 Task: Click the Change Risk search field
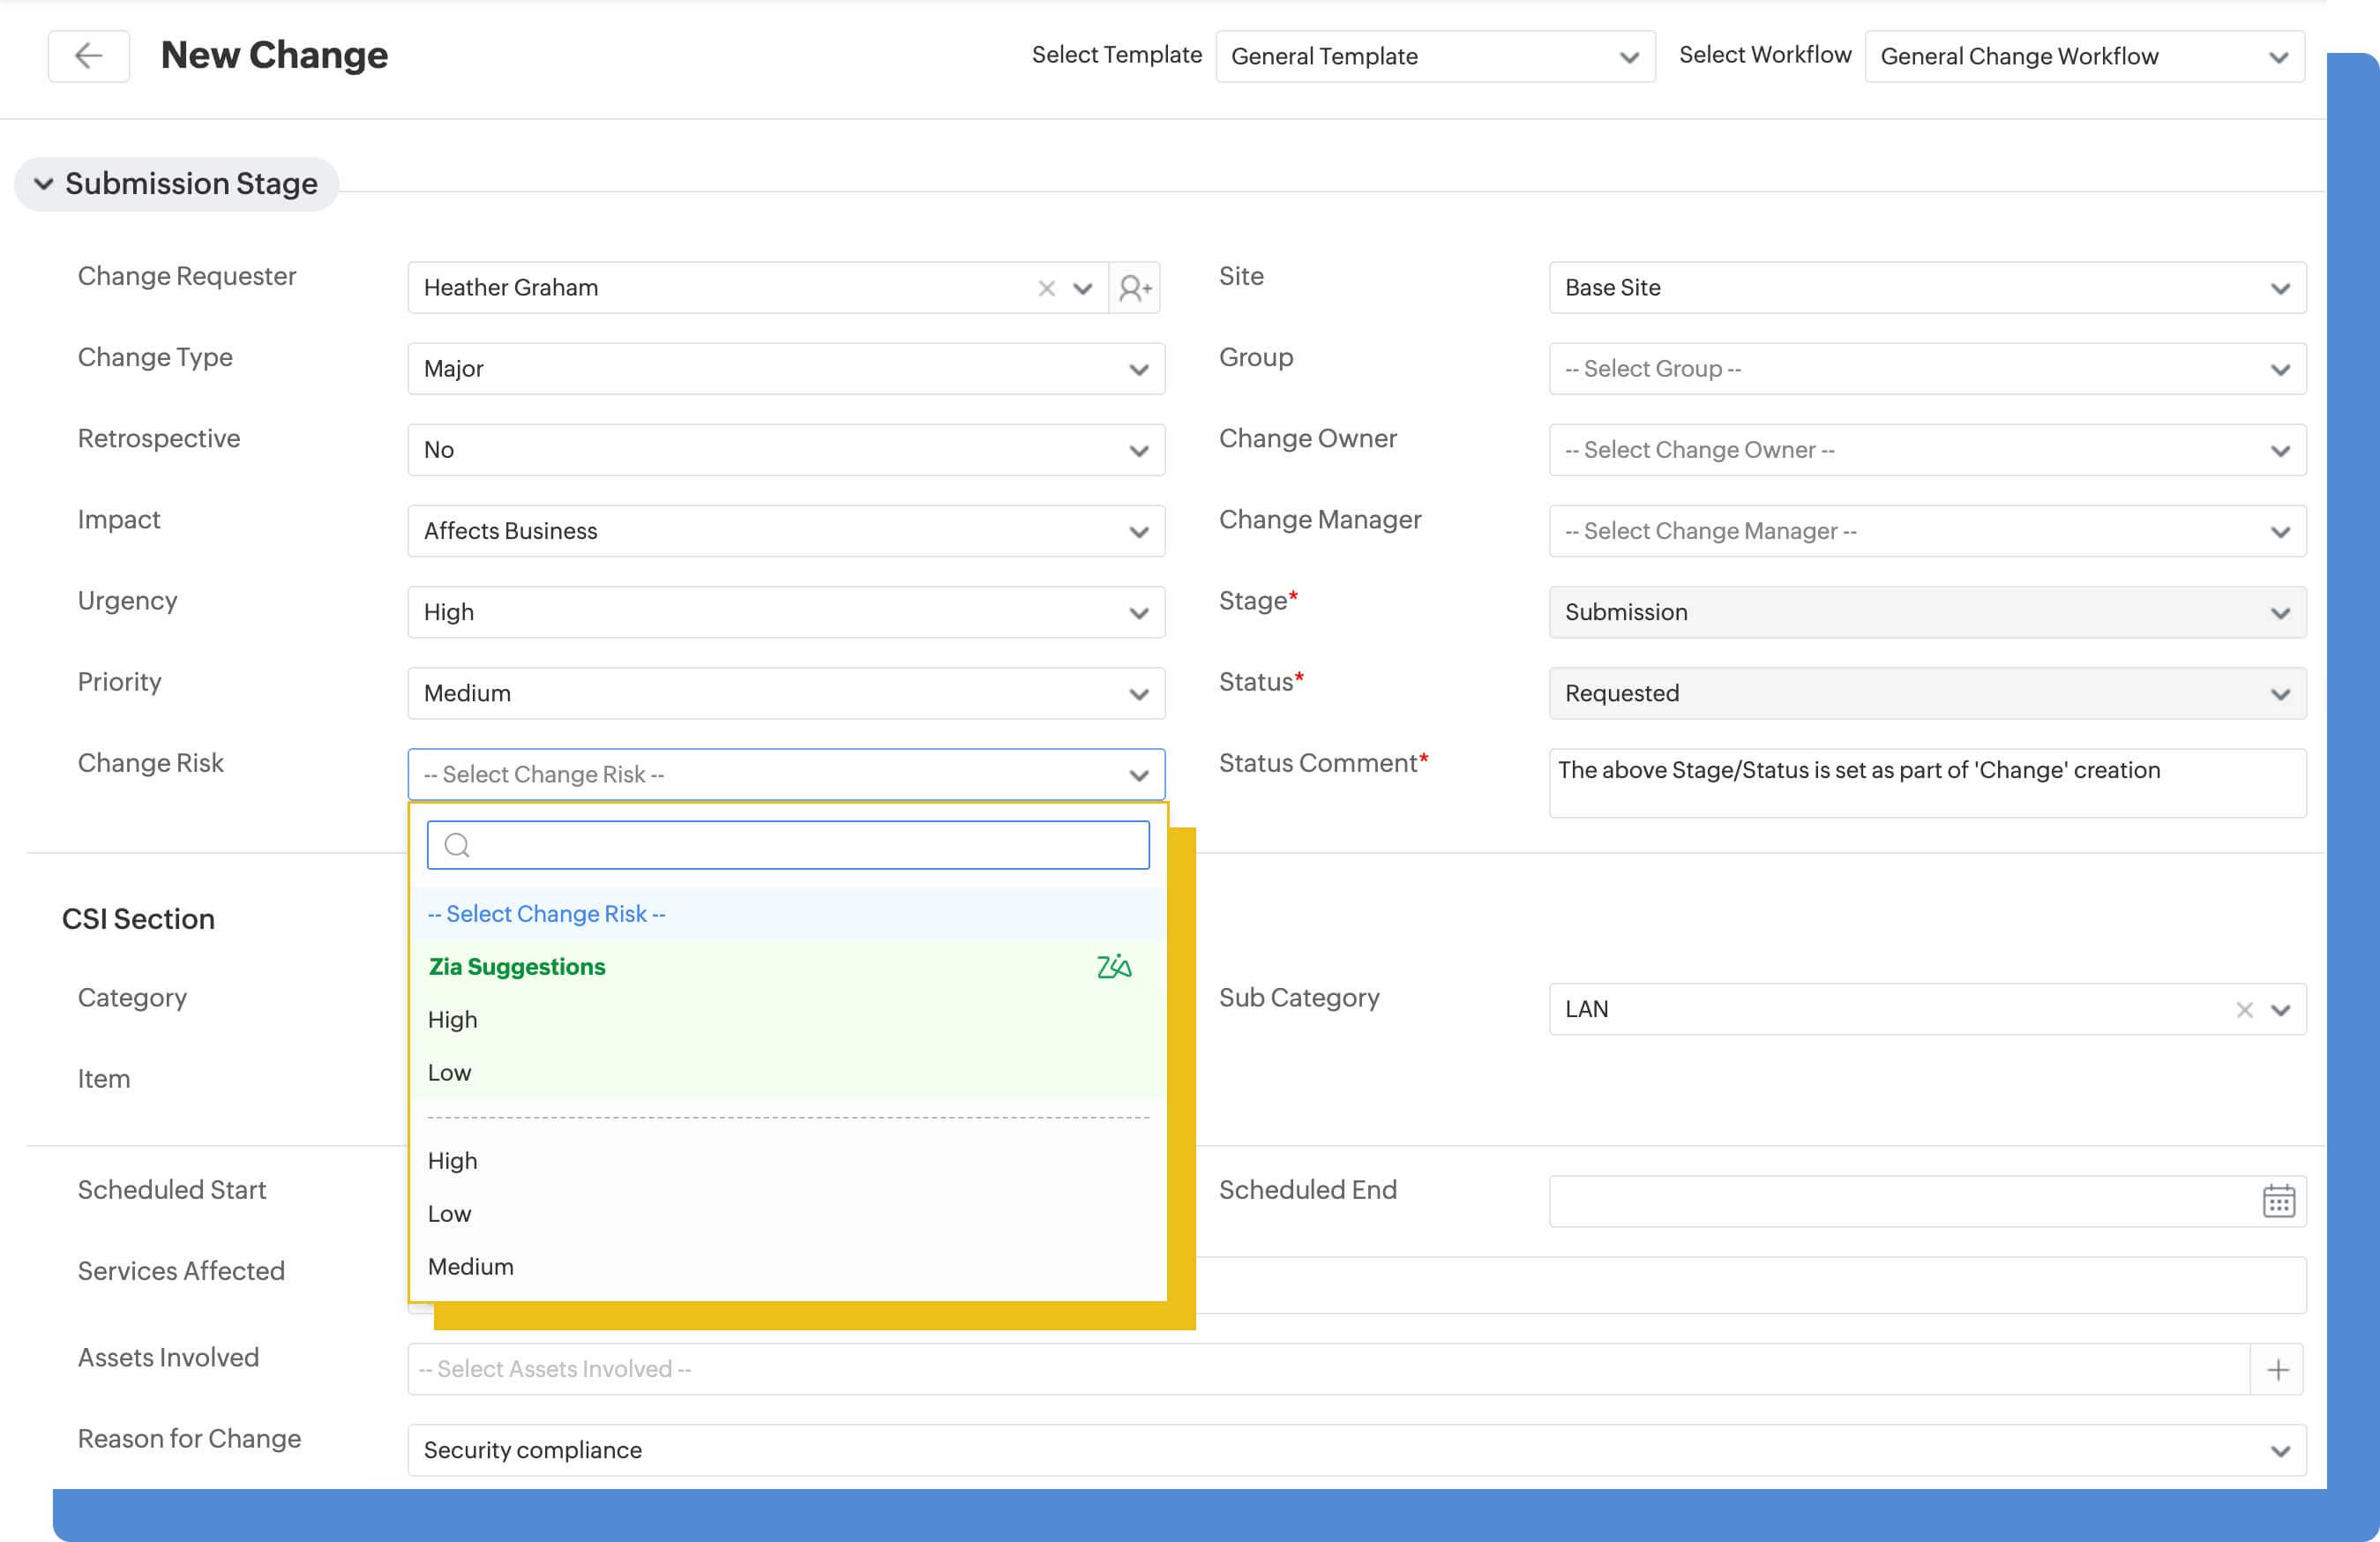800,846
